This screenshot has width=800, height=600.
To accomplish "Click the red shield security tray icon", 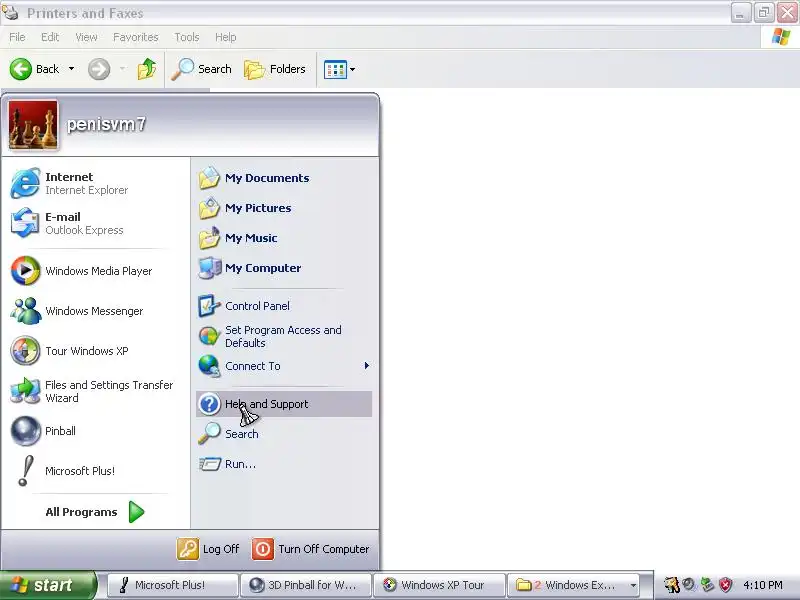I will click(726, 585).
